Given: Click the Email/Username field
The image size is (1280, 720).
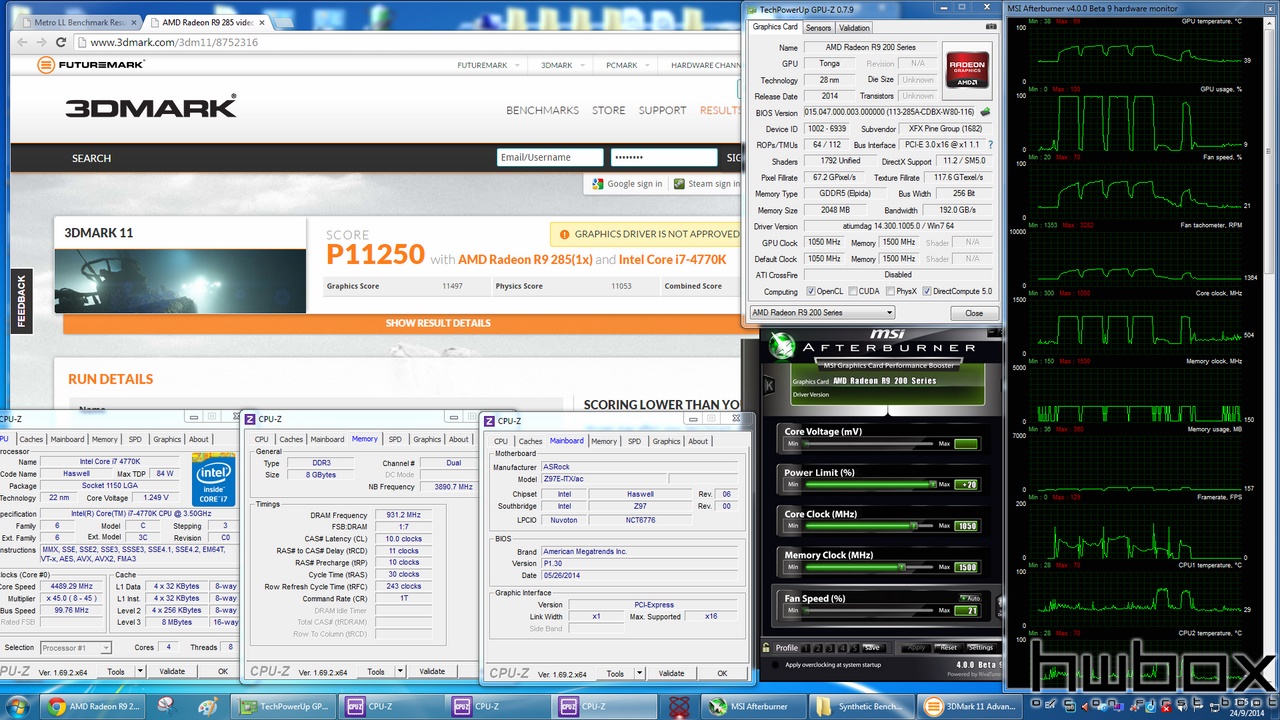Looking at the screenshot, I should [x=550, y=157].
